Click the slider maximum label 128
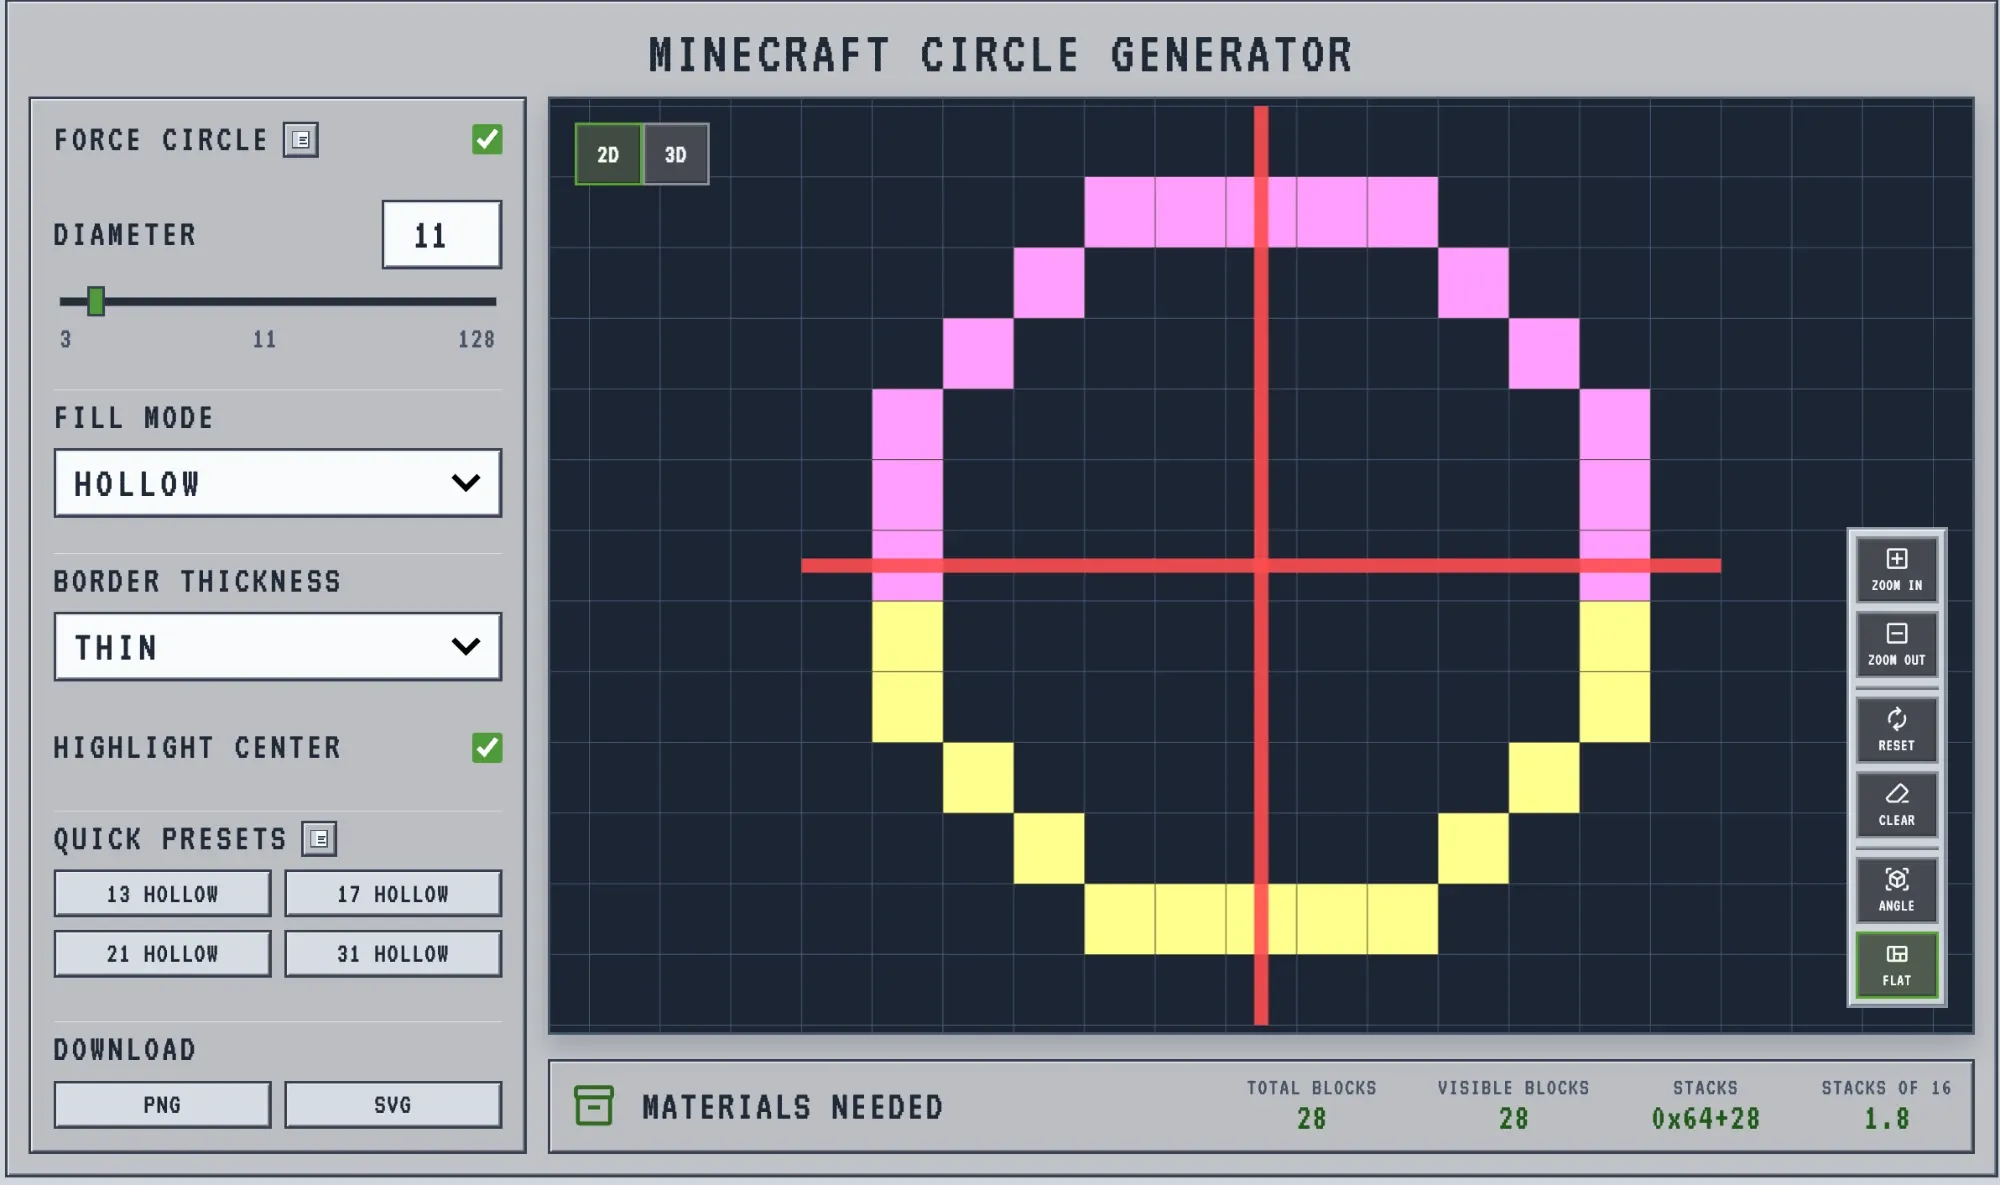This screenshot has height=1185, width=2000. coord(476,340)
